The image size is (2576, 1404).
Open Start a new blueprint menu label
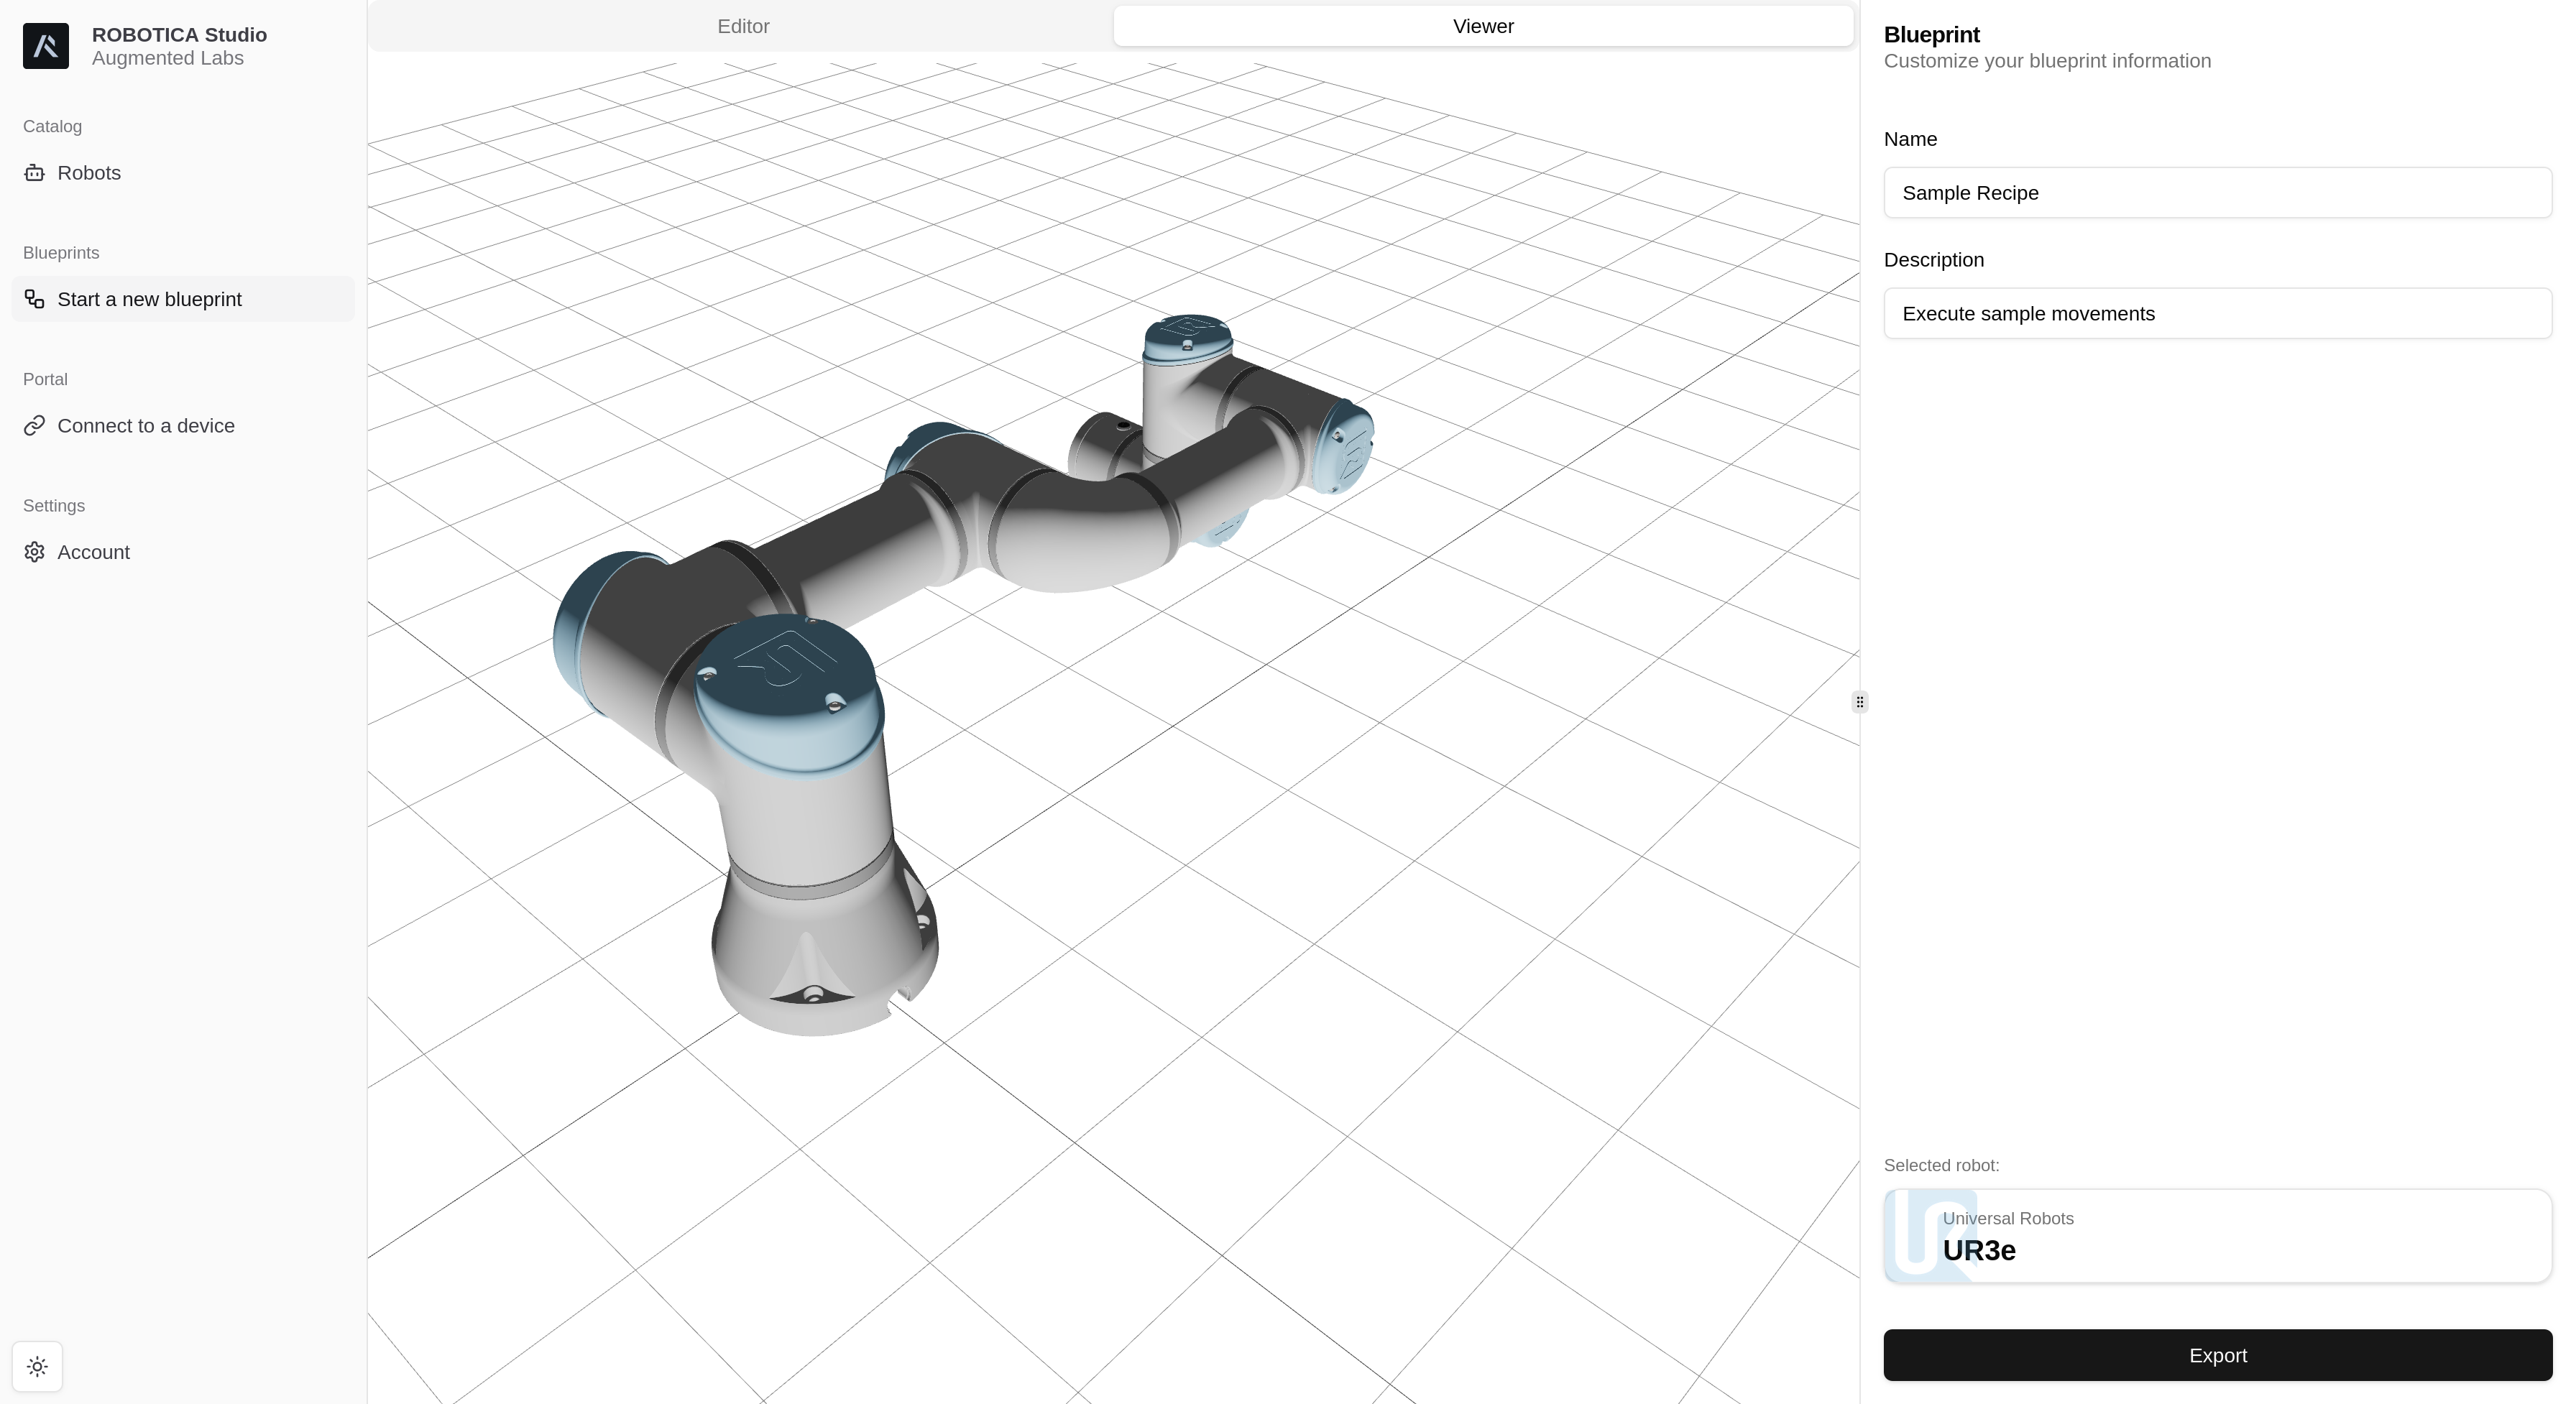[x=149, y=299]
